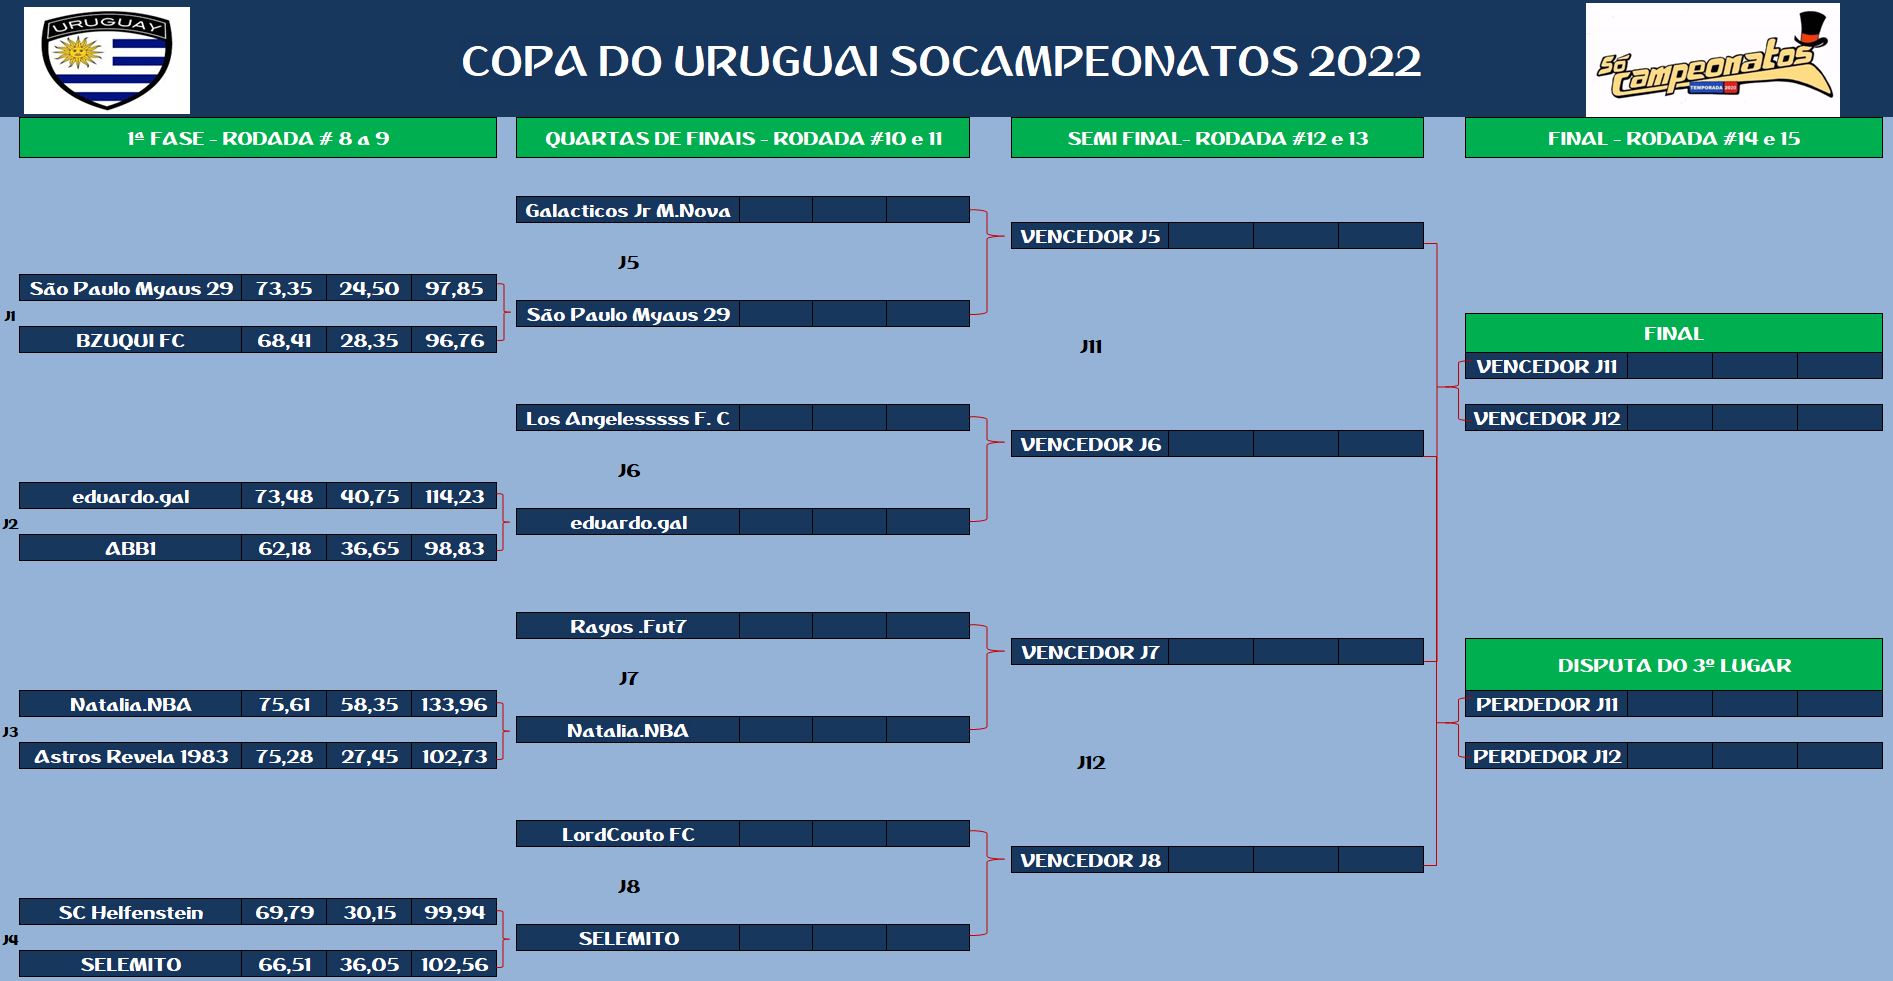Click the Uruguay shield logo
Screen dimensions: 1893x981
click(x=107, y=60)
